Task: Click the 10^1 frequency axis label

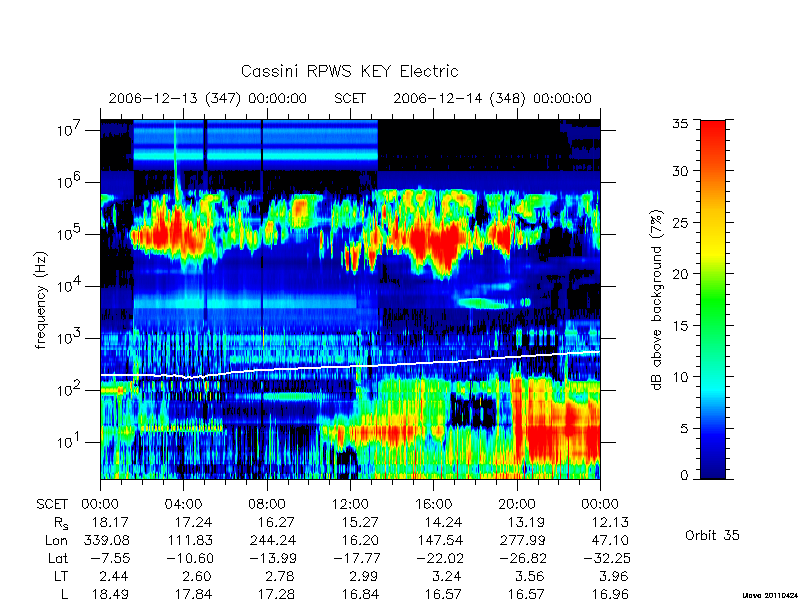Action: pyautogui.click(x=70, y=442)
